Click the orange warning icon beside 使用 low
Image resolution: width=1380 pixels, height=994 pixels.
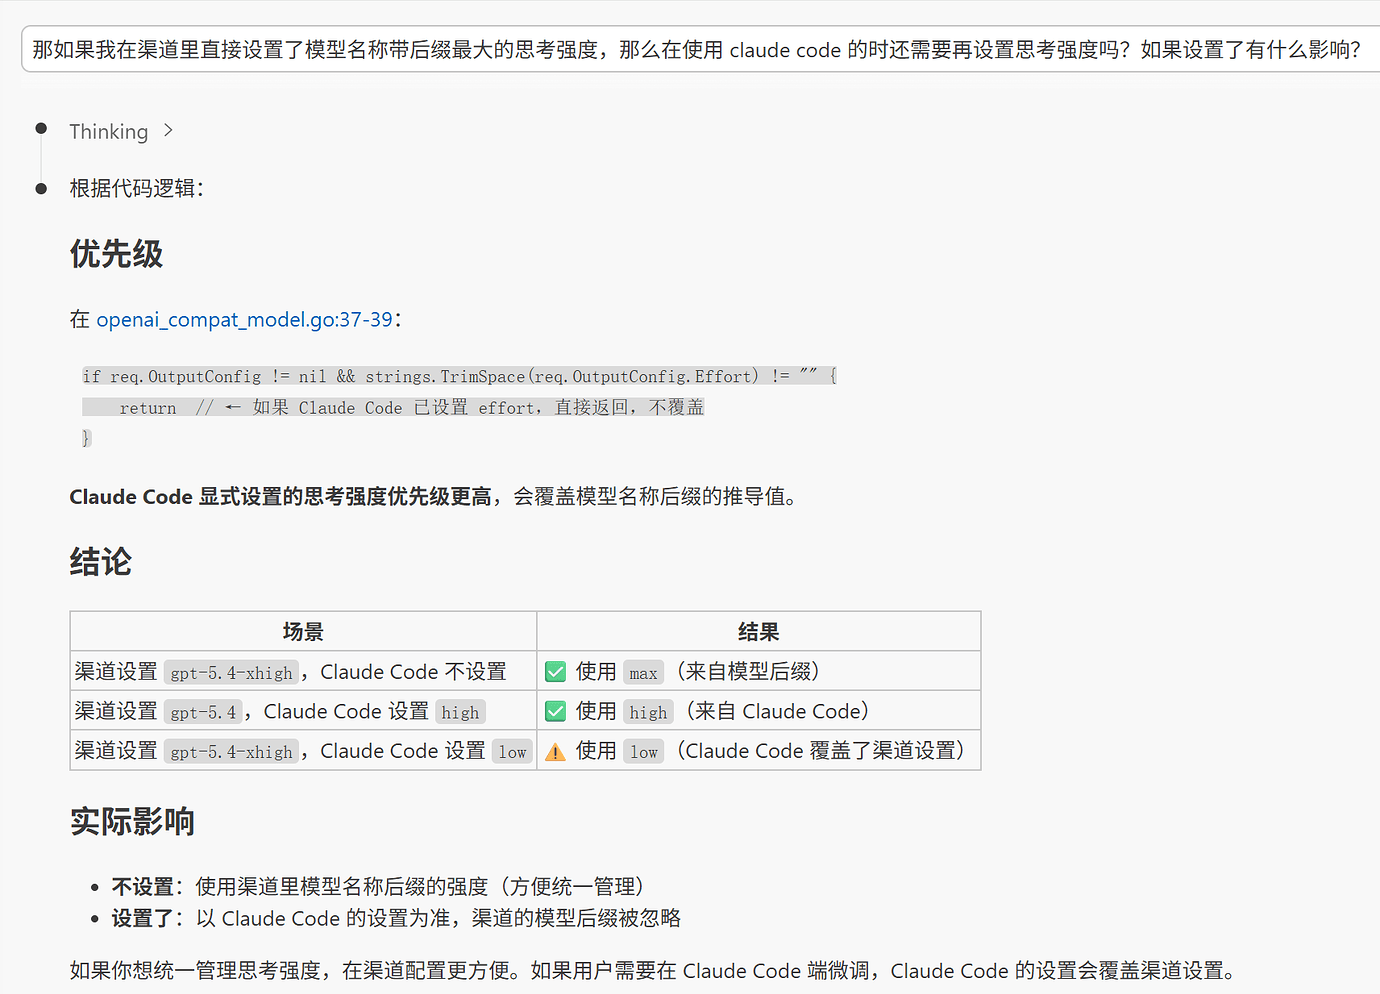[x=555, y=752]
